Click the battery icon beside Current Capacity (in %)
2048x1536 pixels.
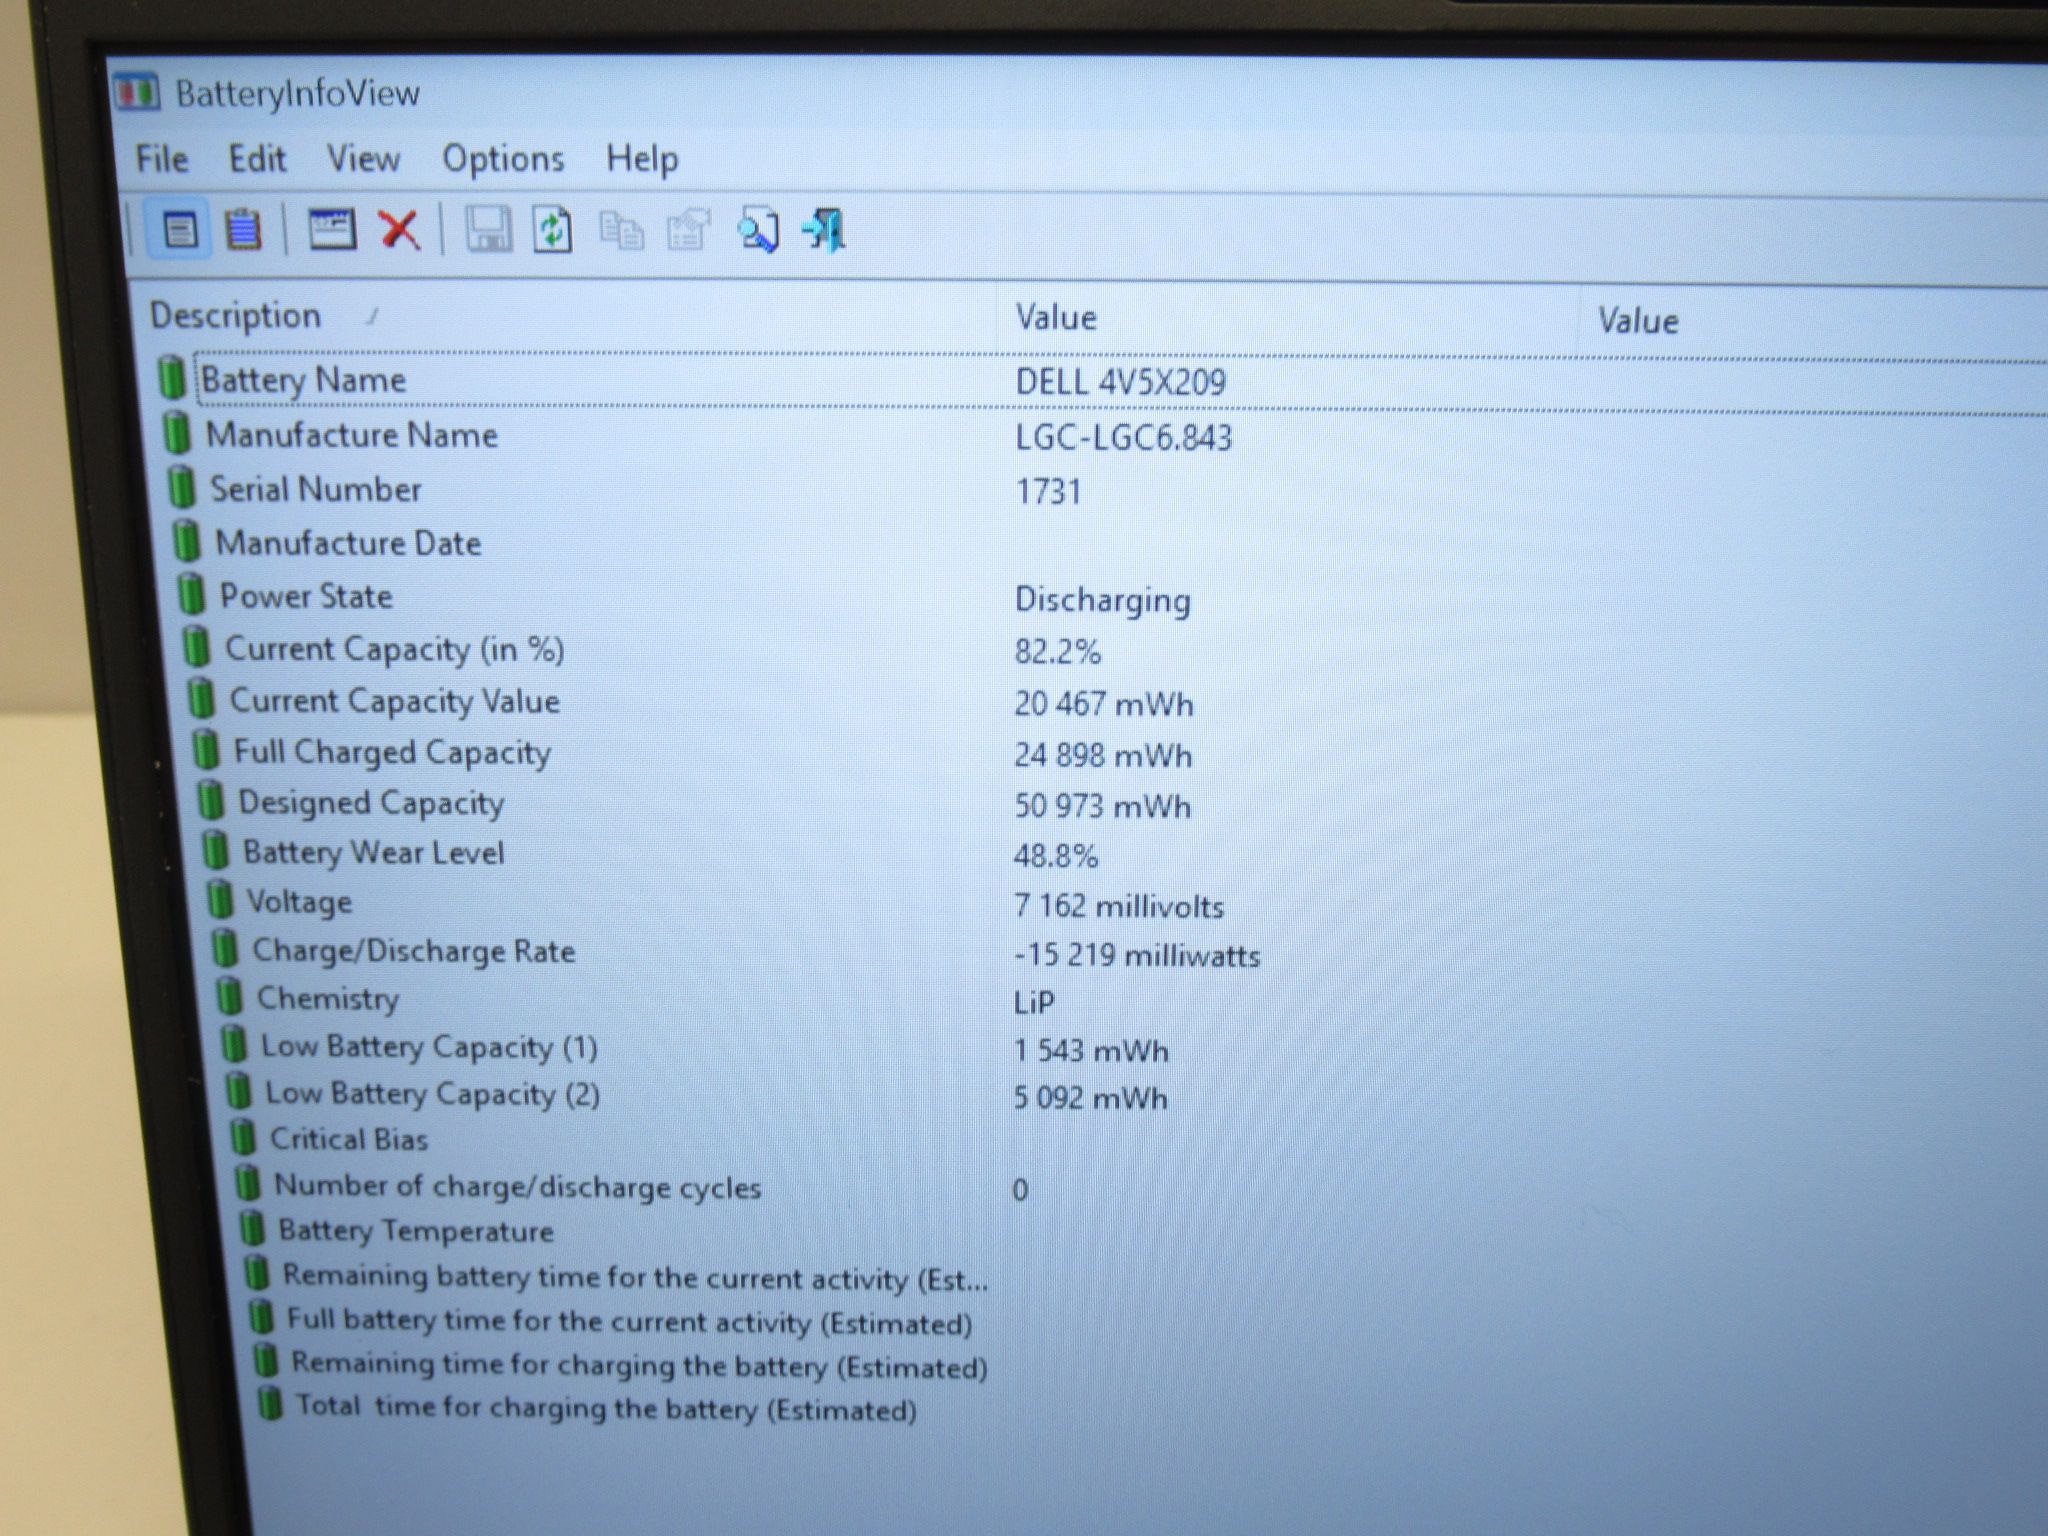pos(197,647)
